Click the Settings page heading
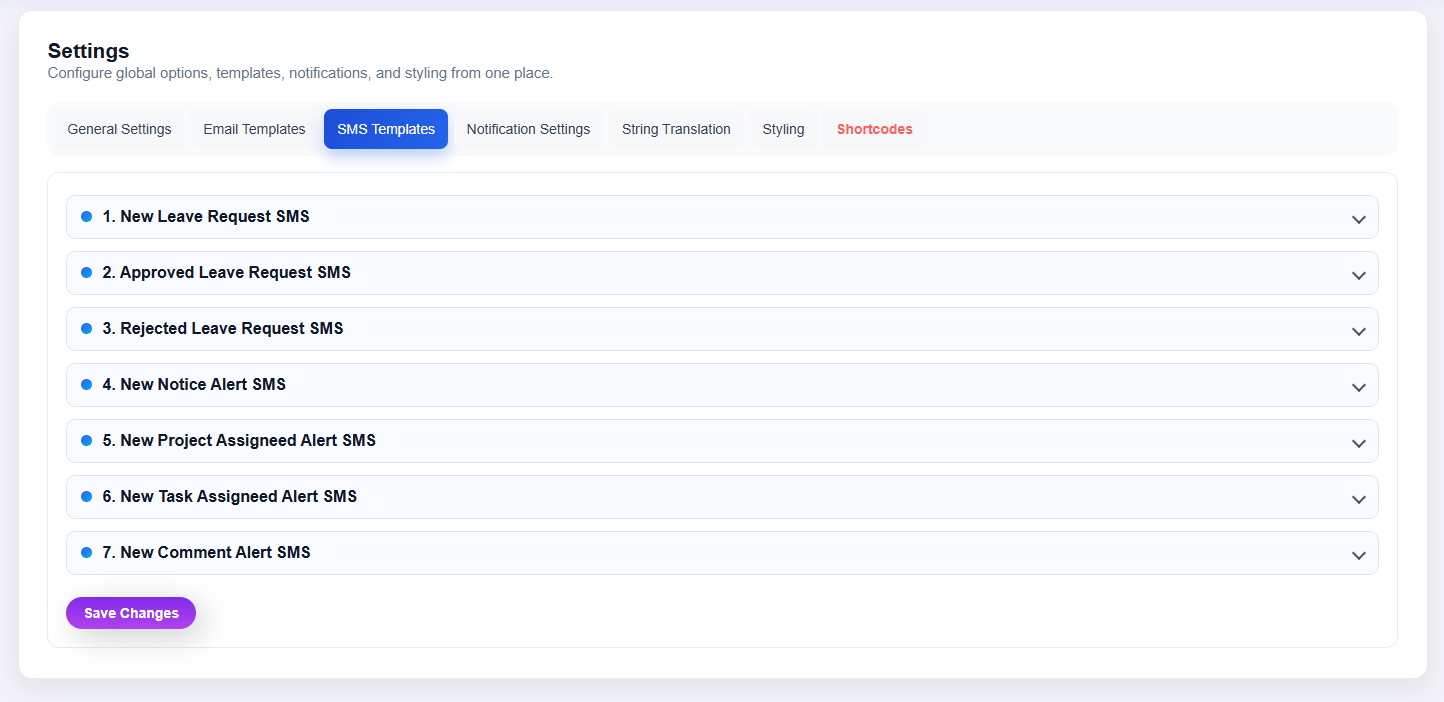Viewport: 1444px width, 702px height. coord(88,51)
